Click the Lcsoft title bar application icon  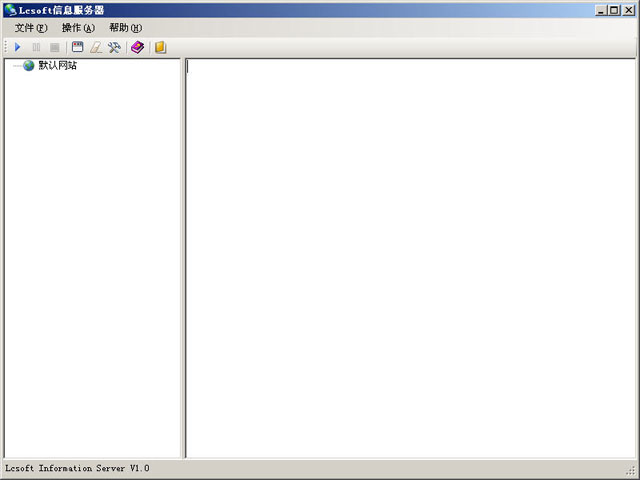(x=10, y=10)
